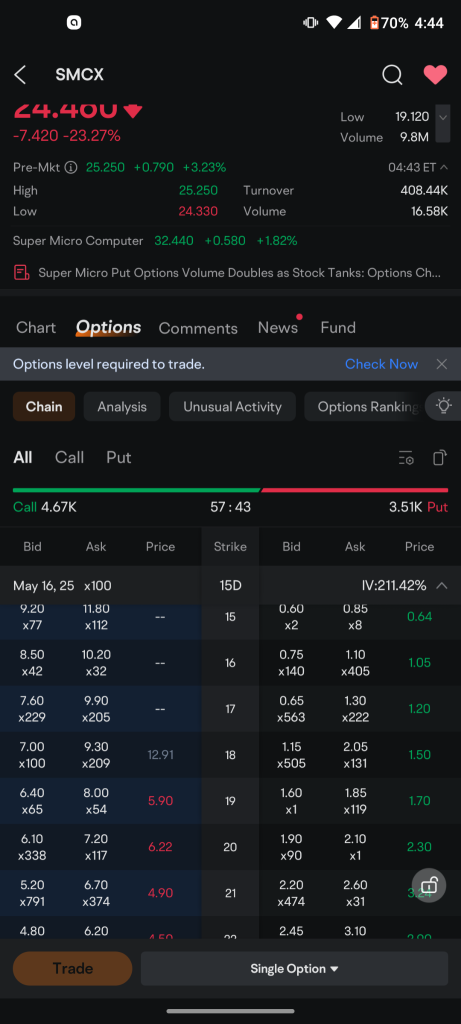Select the strike 20 row
The width and height of the screenshot is (461, 1024).
click(x=230, y=846)
